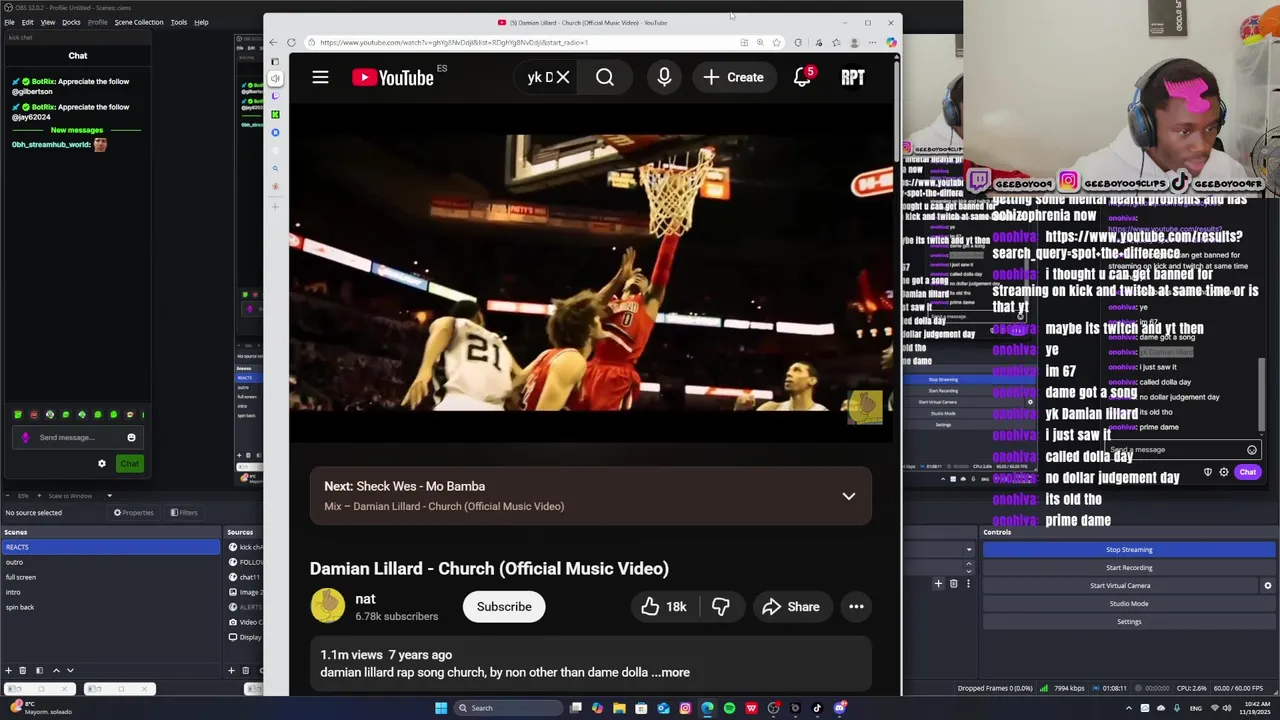The width and height of the screenshot is (1280, 720).
Task: Expand the Next up mix queue
Action: (848, 496)
